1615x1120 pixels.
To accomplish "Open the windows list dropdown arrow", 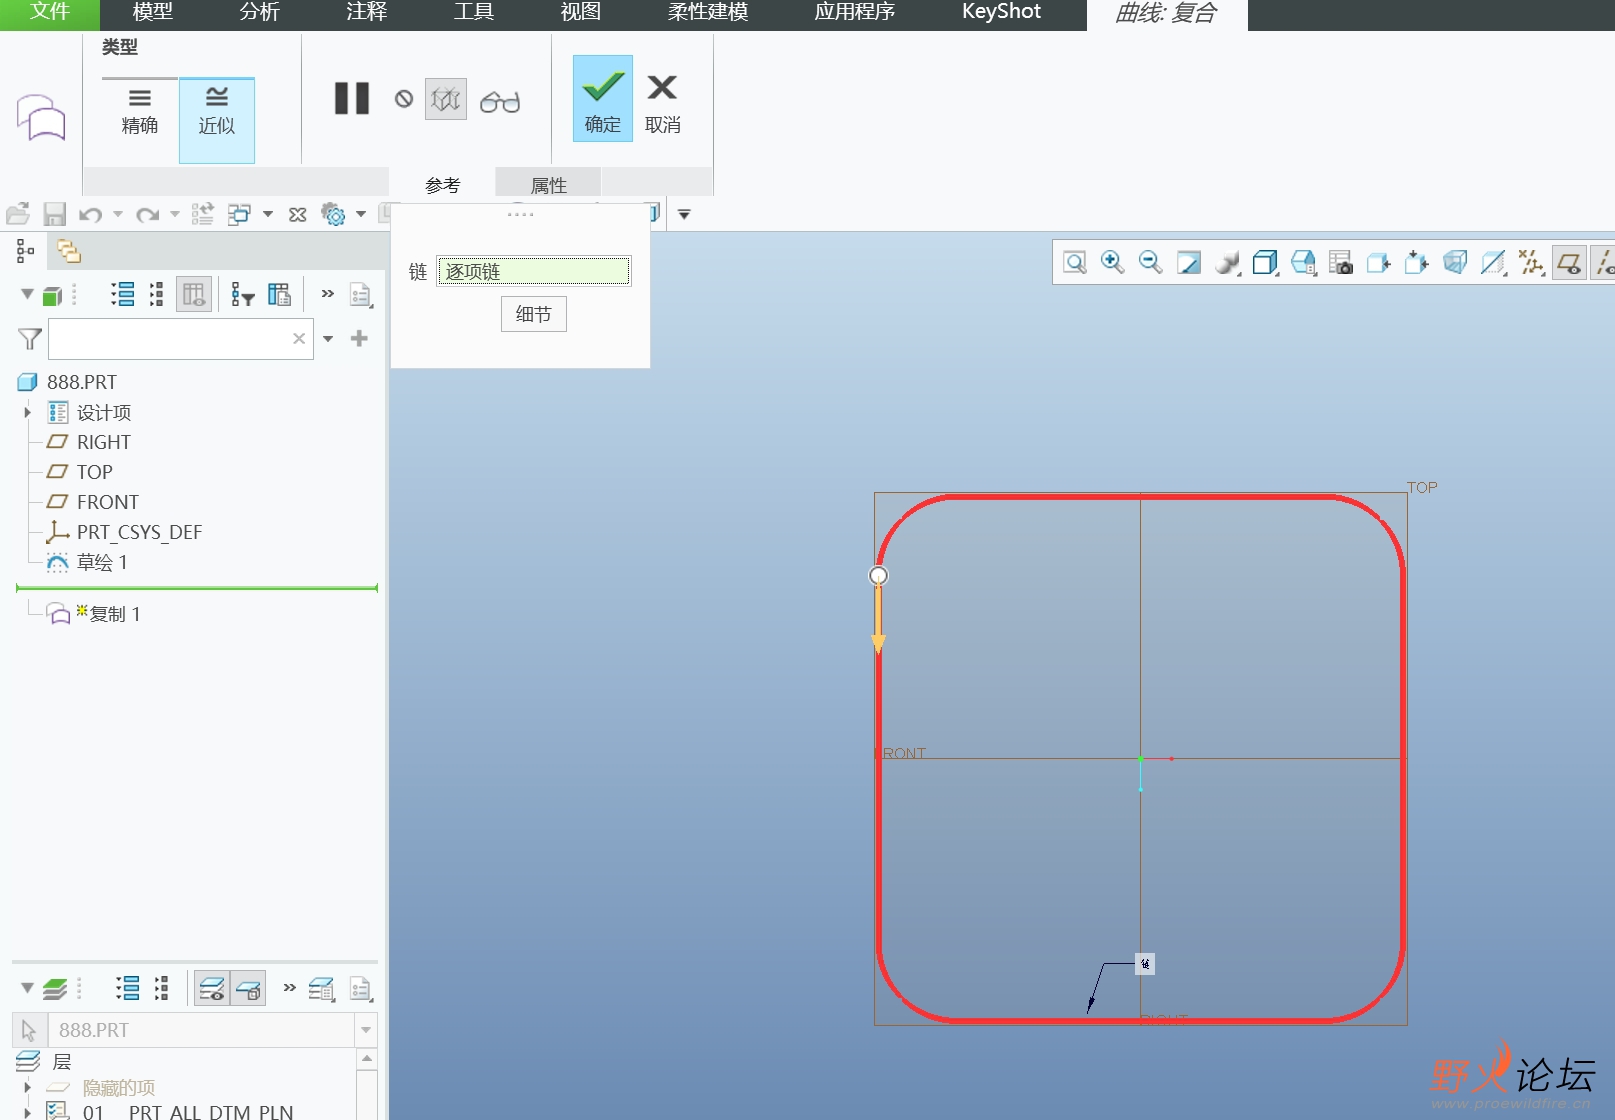I will pyautogui.click(x=268, y=214).
